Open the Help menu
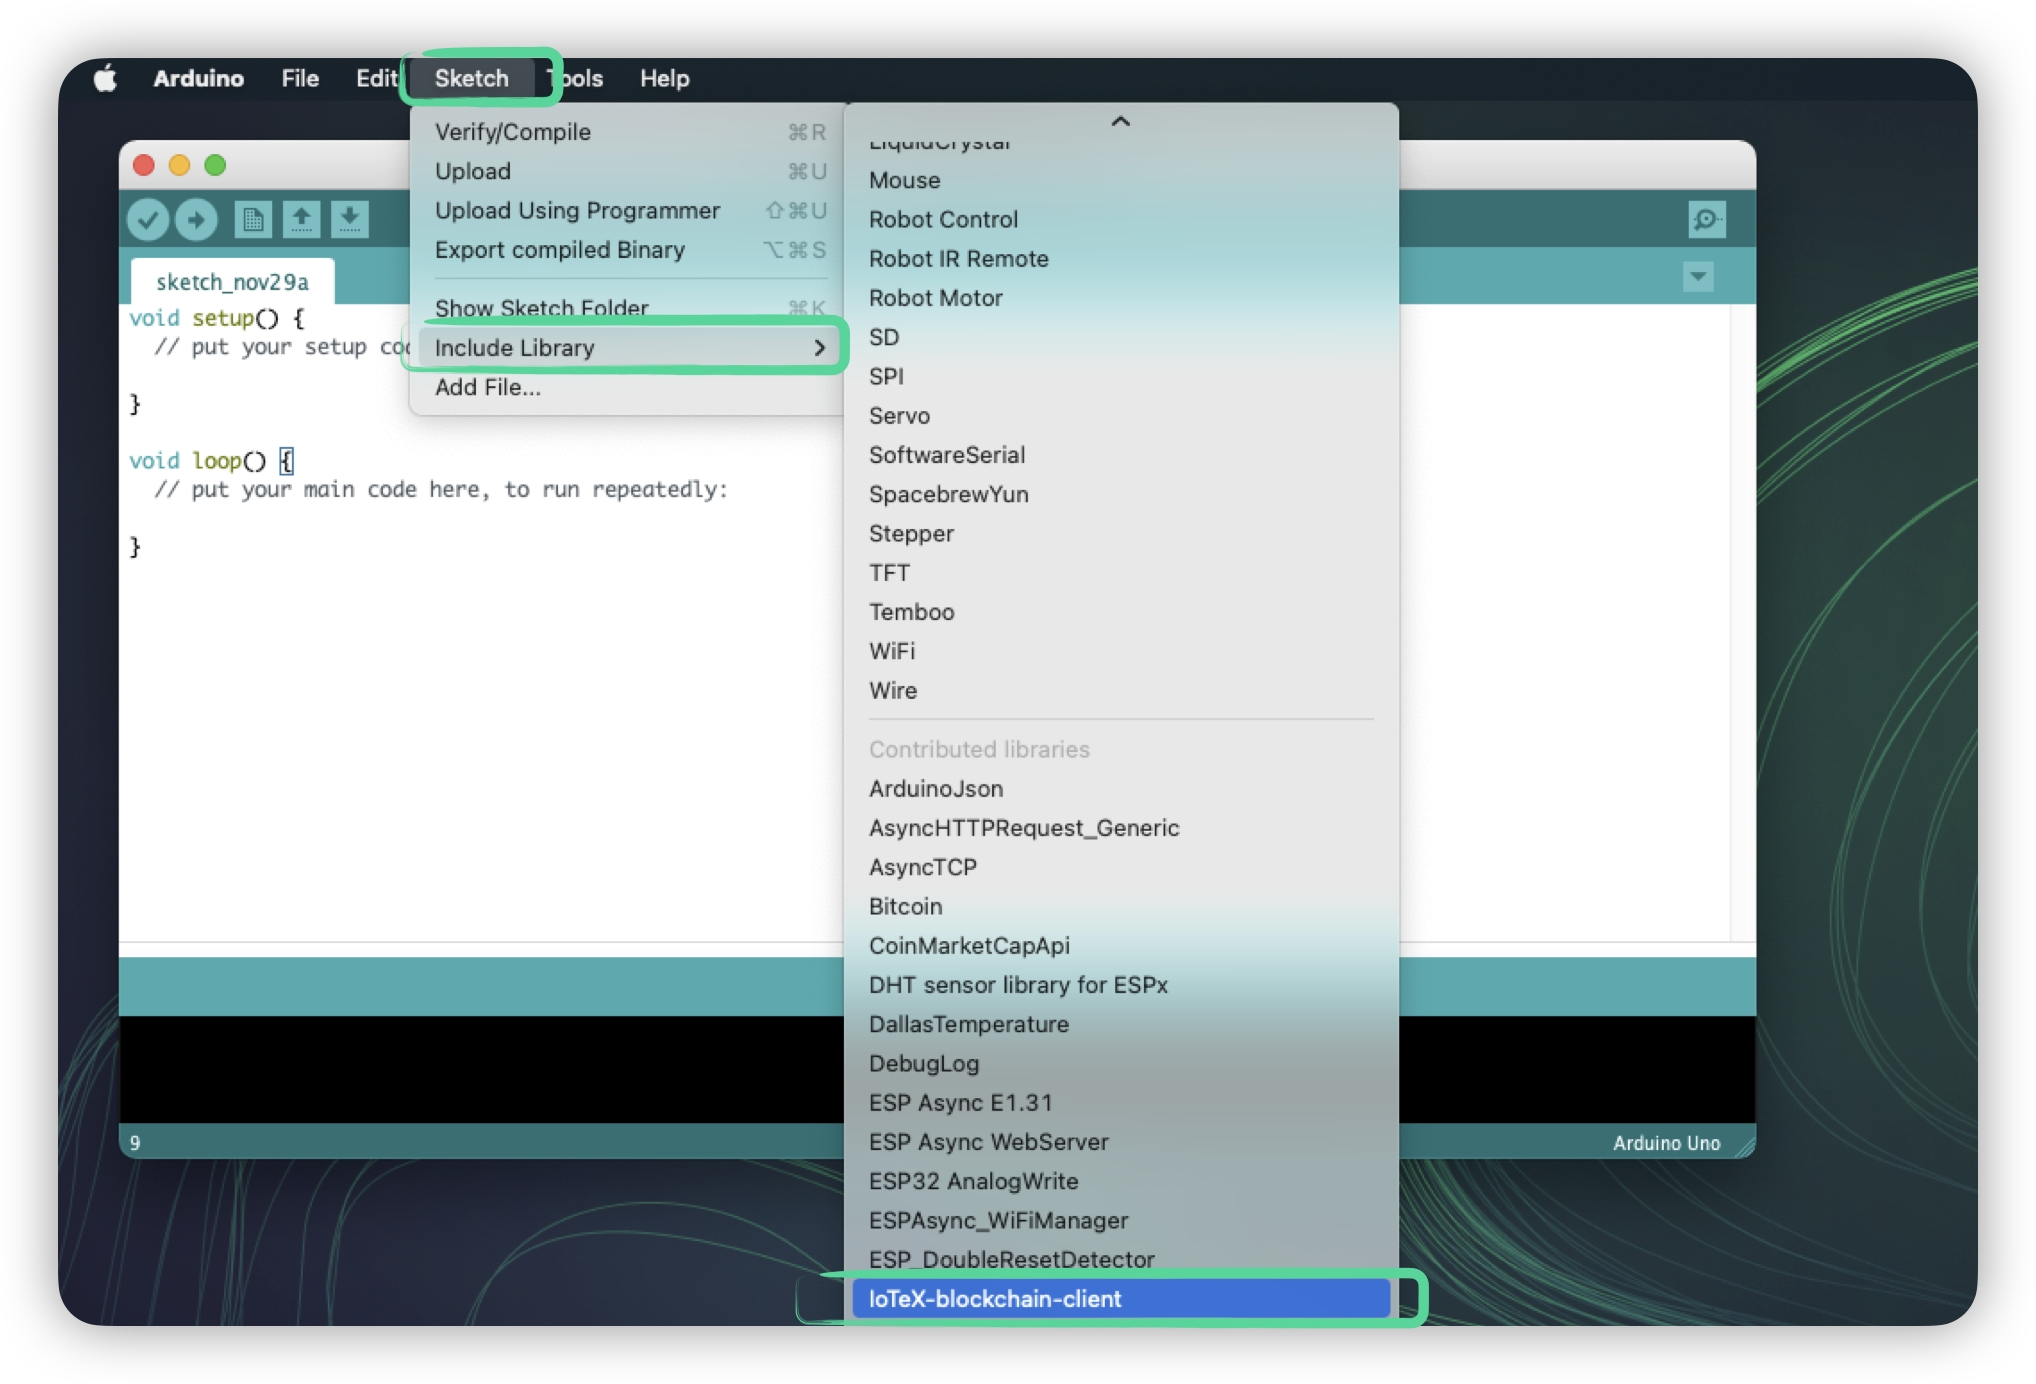The image size is (2036, 1384). 664,78
